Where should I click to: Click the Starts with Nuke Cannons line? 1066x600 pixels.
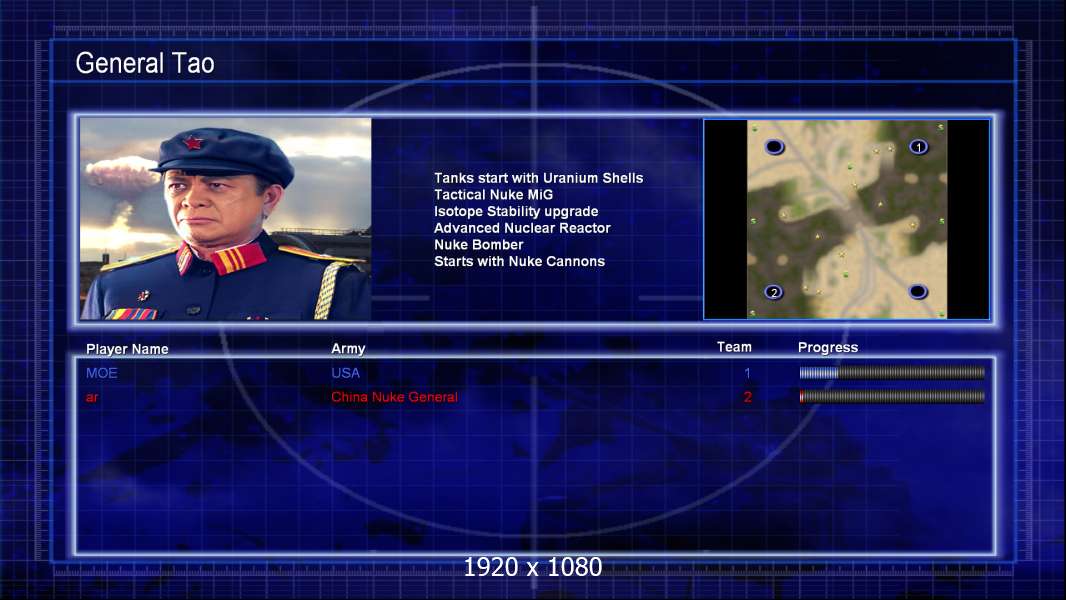point(519,261)
